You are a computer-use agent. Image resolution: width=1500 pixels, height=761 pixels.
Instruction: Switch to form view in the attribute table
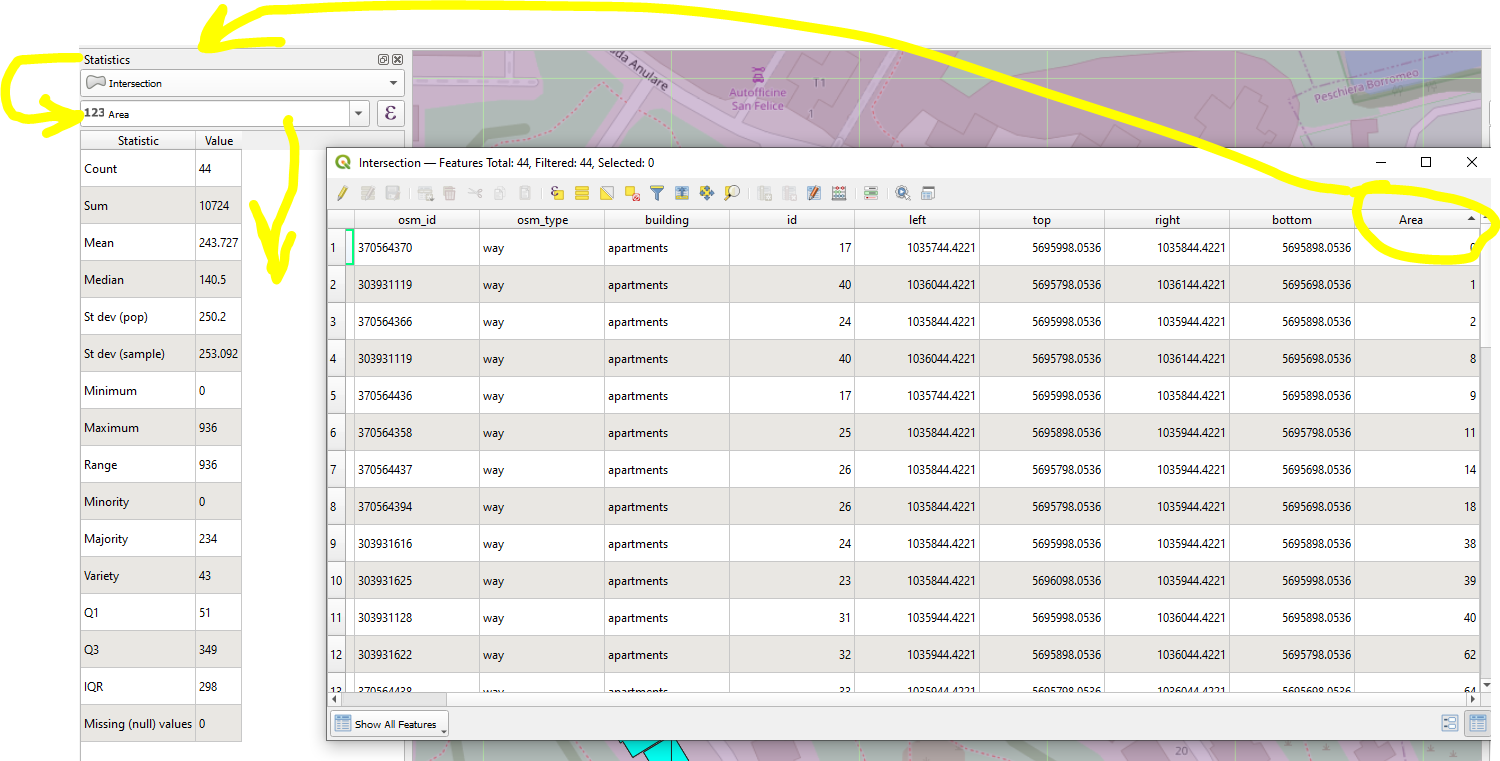click(1450, 724)
